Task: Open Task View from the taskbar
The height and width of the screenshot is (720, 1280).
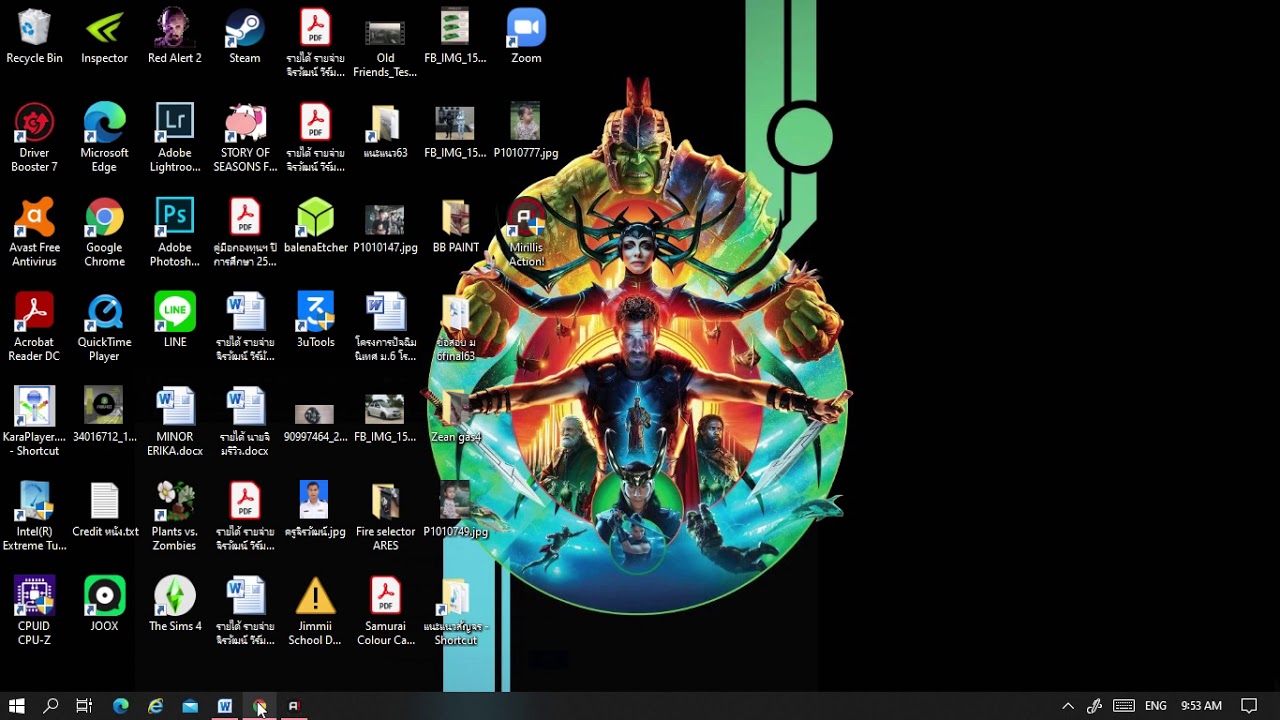Action: point(84,706)
